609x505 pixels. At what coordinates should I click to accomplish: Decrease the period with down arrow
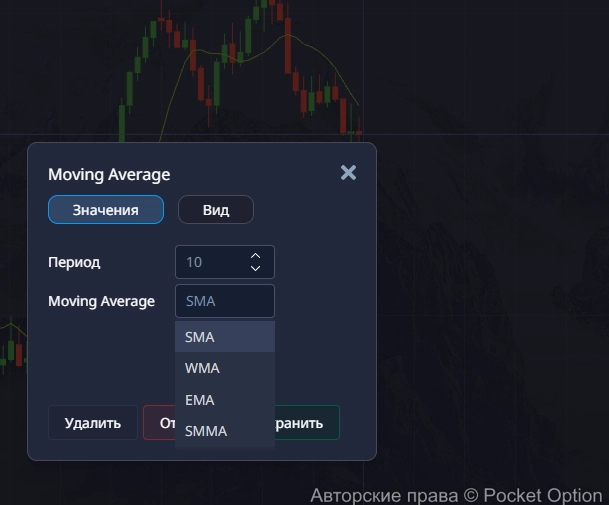255,268
